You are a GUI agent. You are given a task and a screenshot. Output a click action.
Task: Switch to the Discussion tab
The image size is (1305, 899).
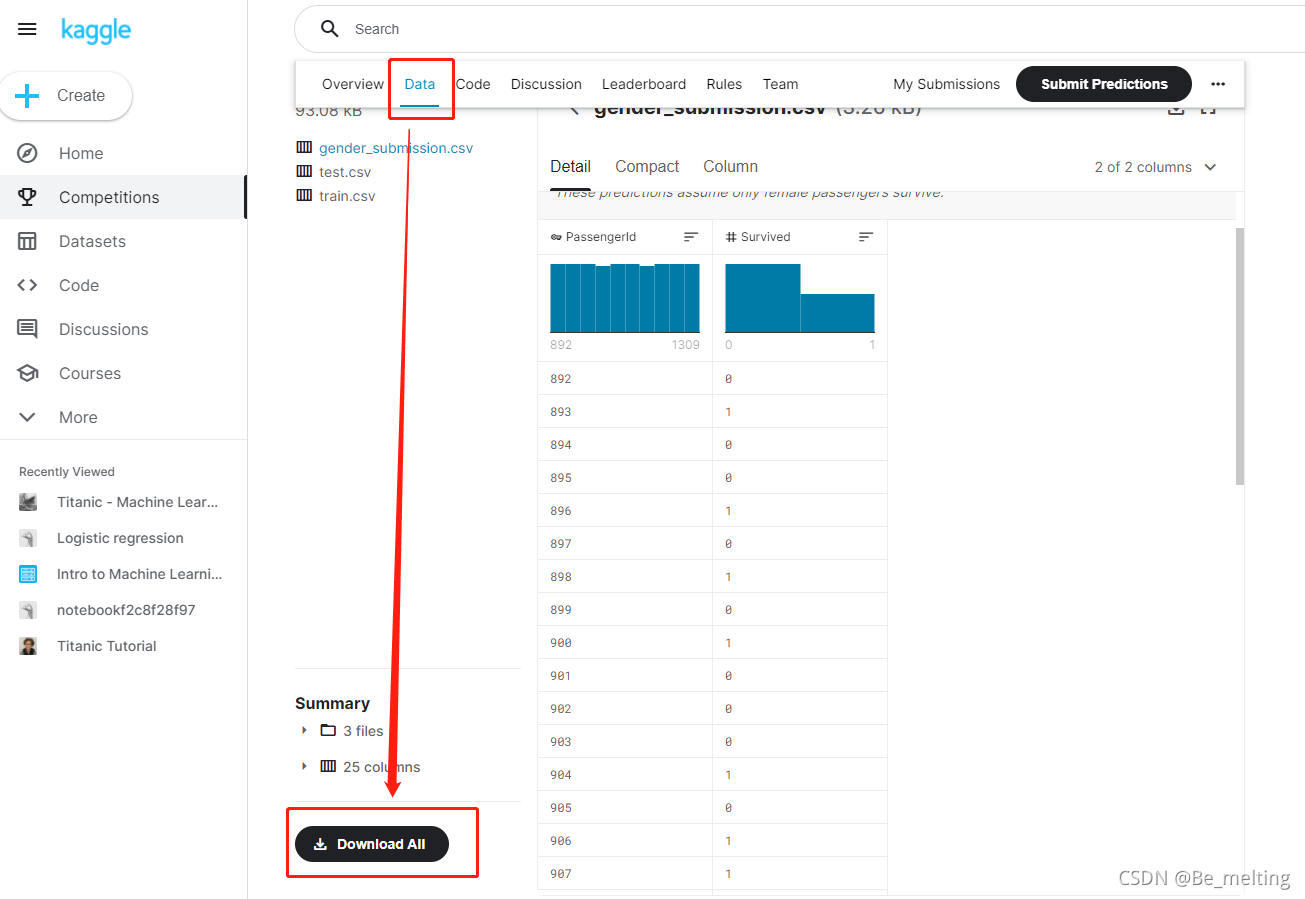click(546, 84)
